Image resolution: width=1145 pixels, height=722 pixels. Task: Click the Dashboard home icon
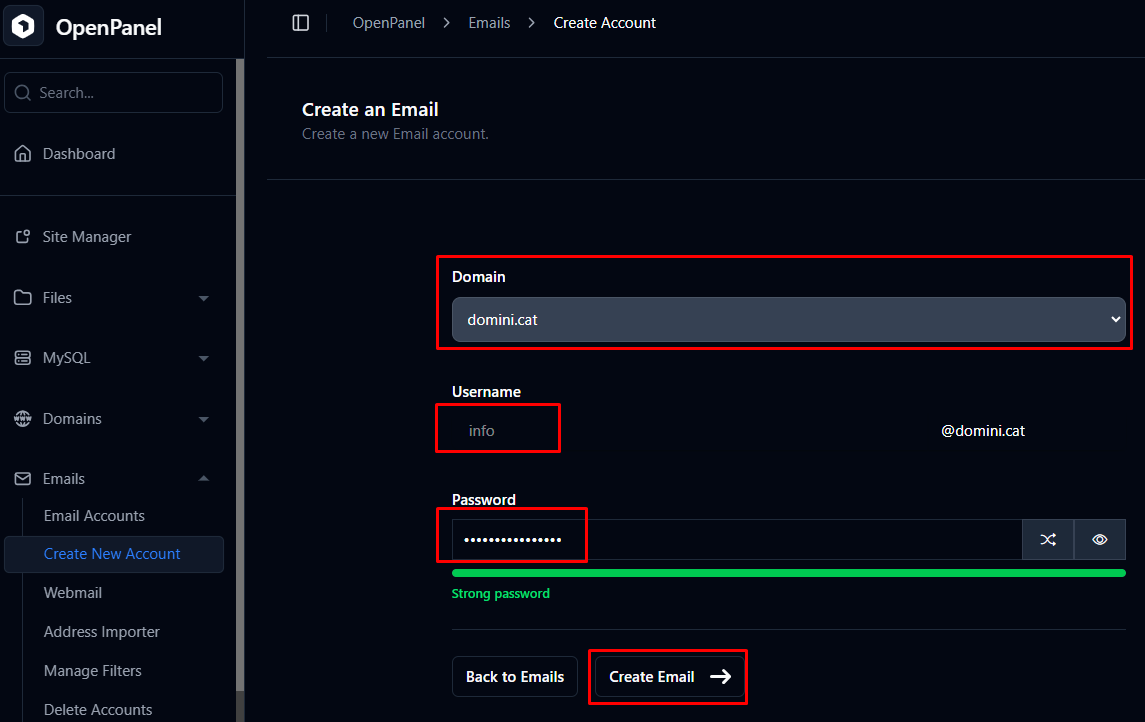[23, 154]
